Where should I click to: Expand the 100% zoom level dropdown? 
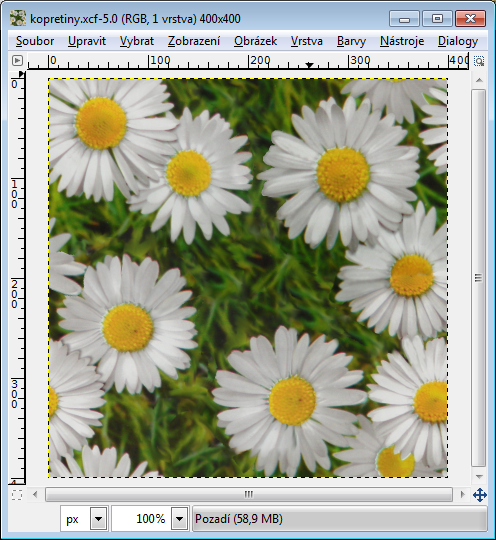click(x=179, y=518)
